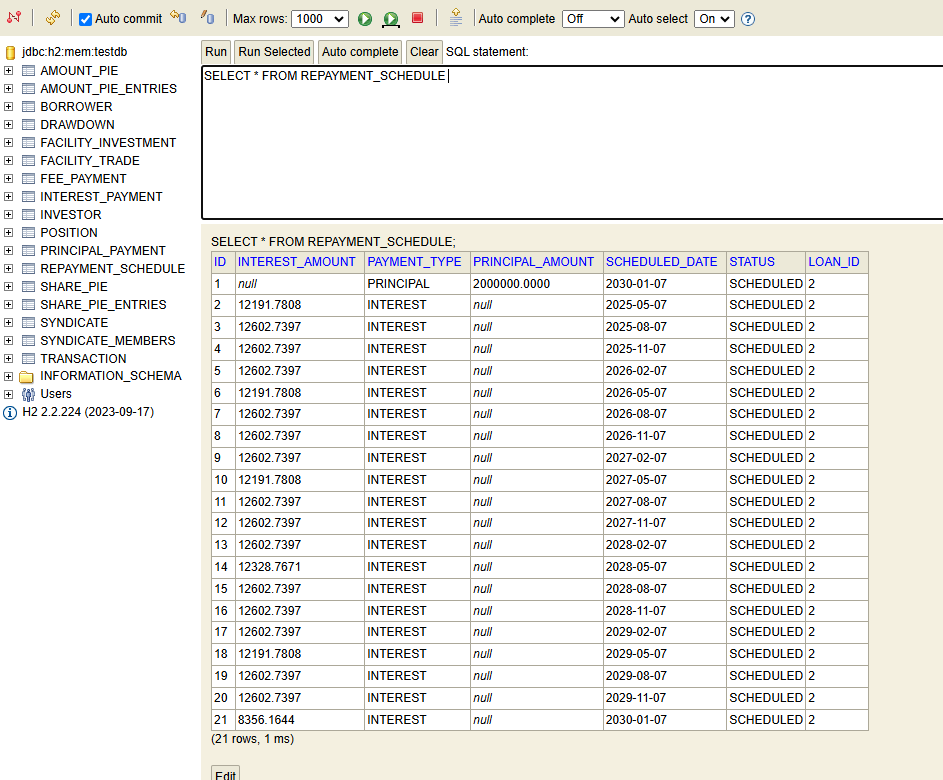Open the Max rows dropdown
This screenshot has width=943, height=780.
[x=320, y=19]
